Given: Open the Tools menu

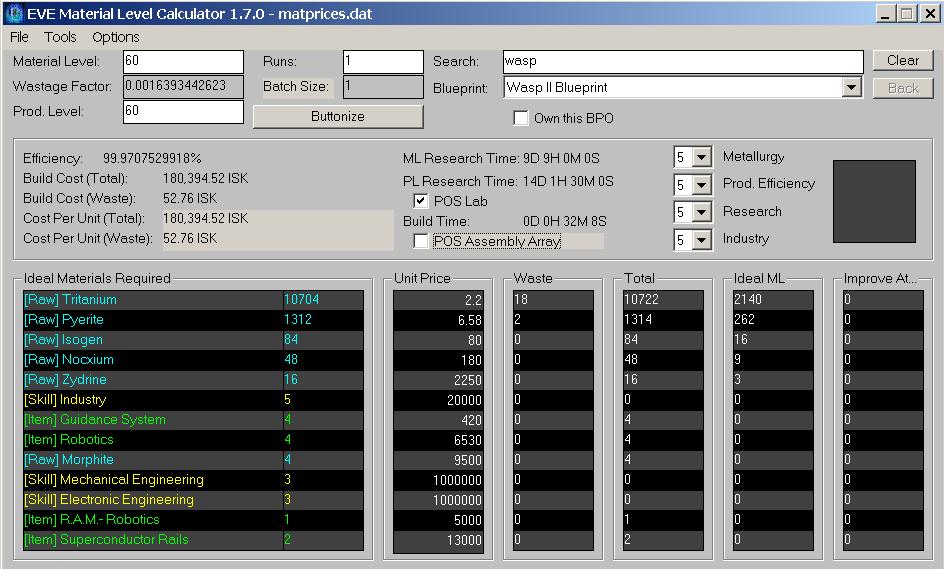Looking at the screenshot, I should tap(60, 37).
